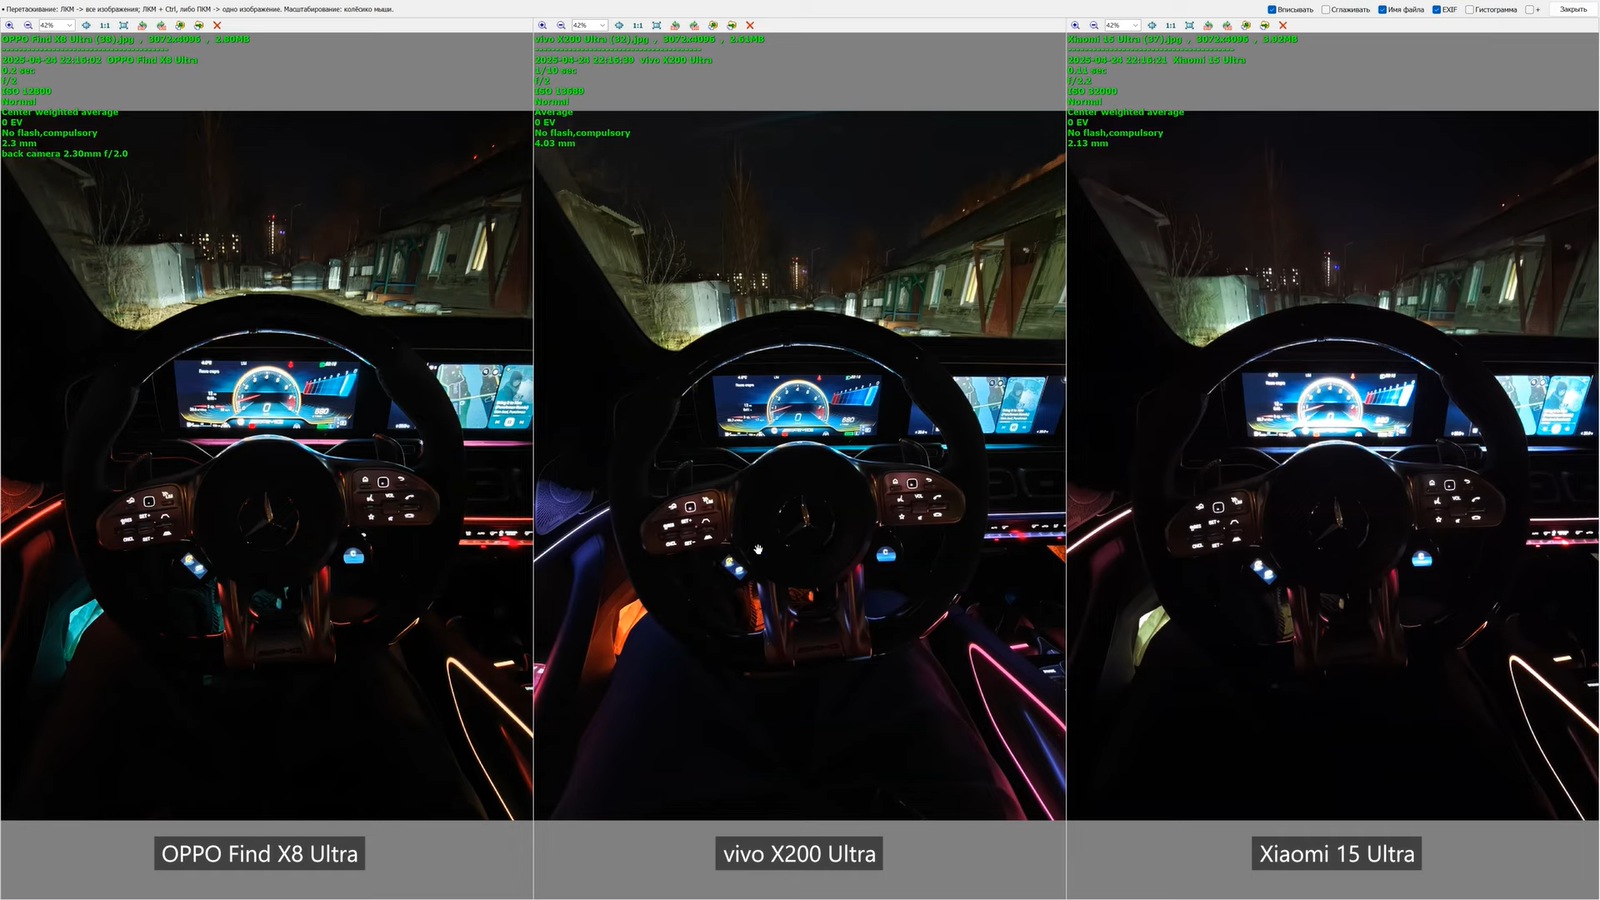Click the "vivo X200 Ultra (32).jpg" file name
The image size is (1600, 900).
click(x=592, y=39)
